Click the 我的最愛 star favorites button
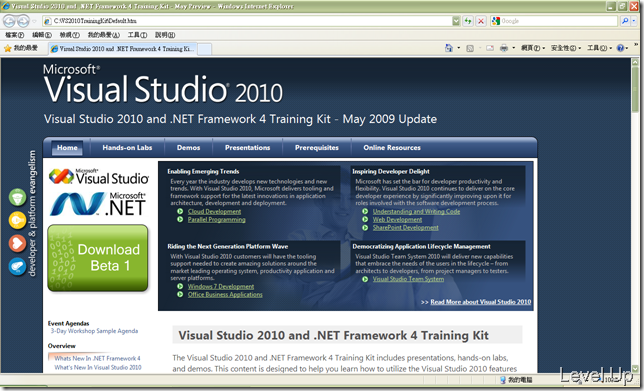The image size is (644, 391). pyautogui.click(x=21, y=48)
